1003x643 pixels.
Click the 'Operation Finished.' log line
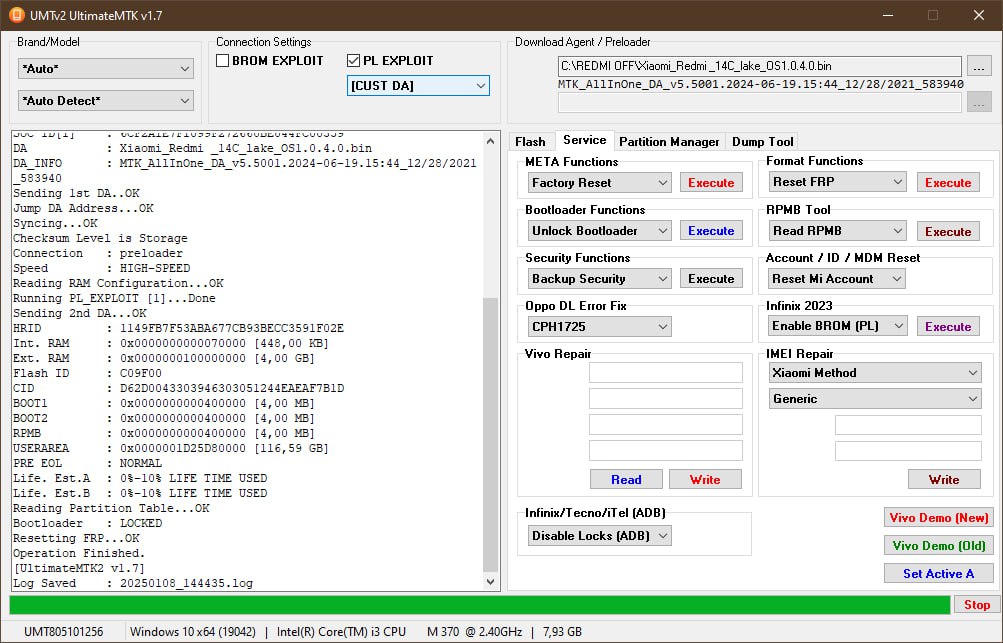(x=79, y=553)
